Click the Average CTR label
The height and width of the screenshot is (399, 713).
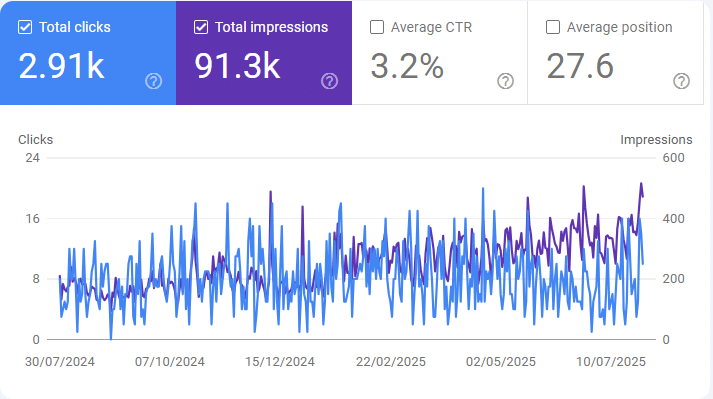pyautogui.click(x=432, y=27)
